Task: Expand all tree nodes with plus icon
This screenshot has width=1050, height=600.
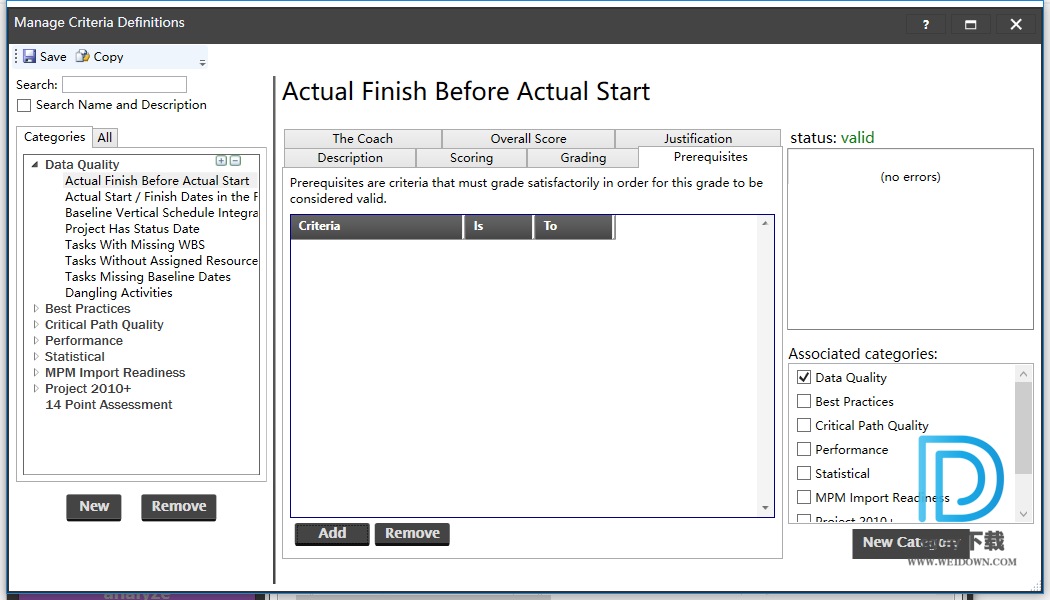Action: 221,161
